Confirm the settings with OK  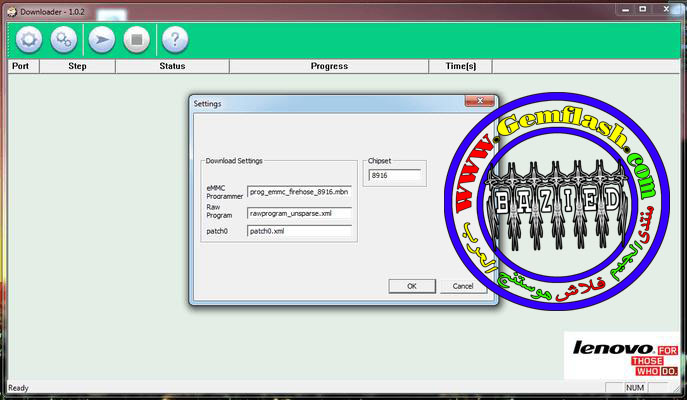point(412,286)
